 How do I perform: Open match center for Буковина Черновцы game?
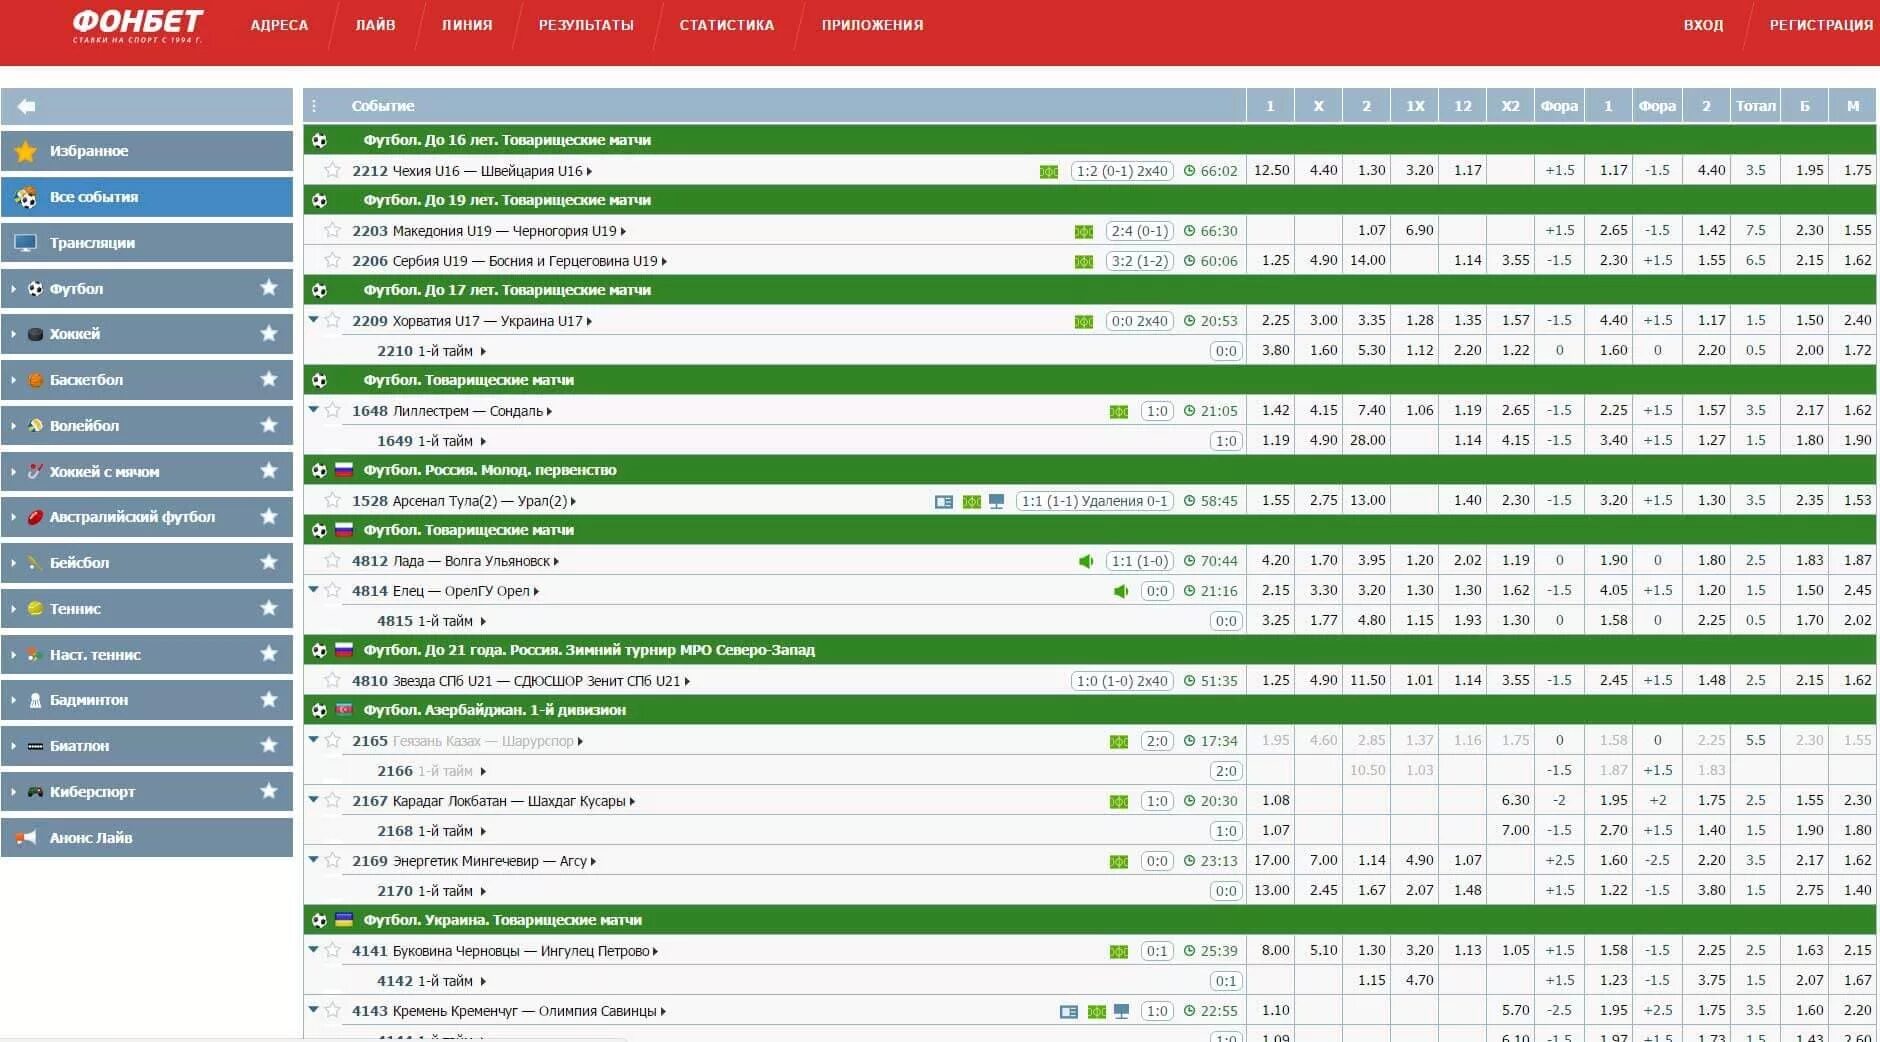point(1119,951)
